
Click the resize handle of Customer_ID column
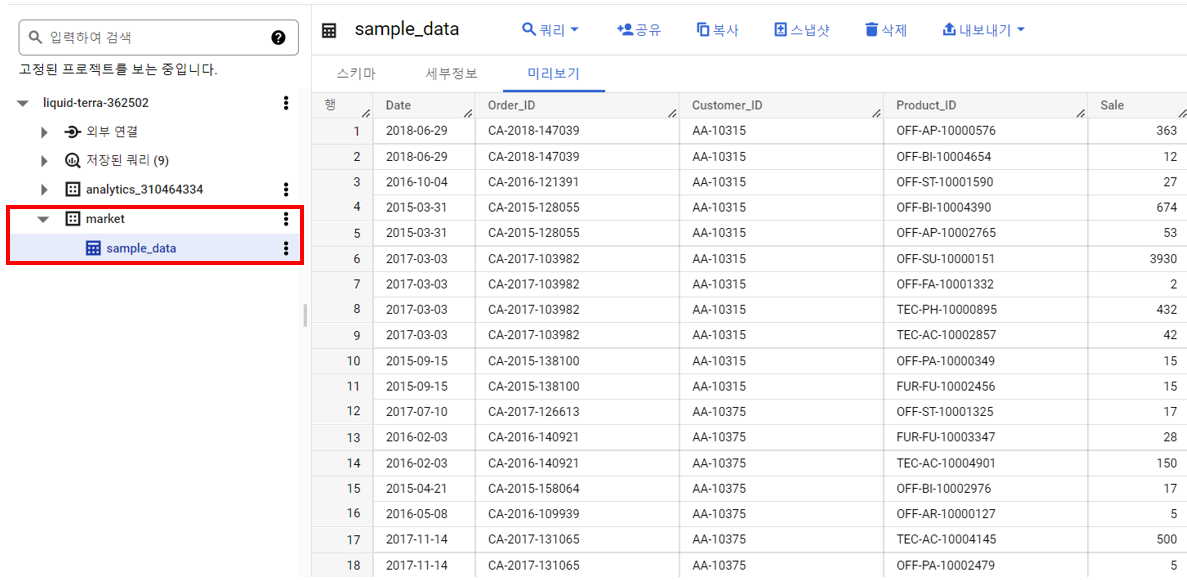(876, 114)
